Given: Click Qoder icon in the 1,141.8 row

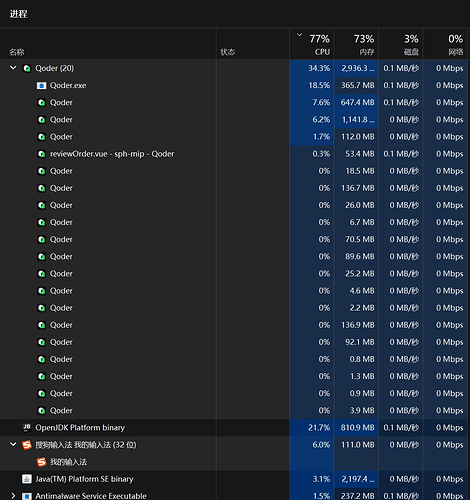Looking at the screenshot, I should tap(41, 120).
